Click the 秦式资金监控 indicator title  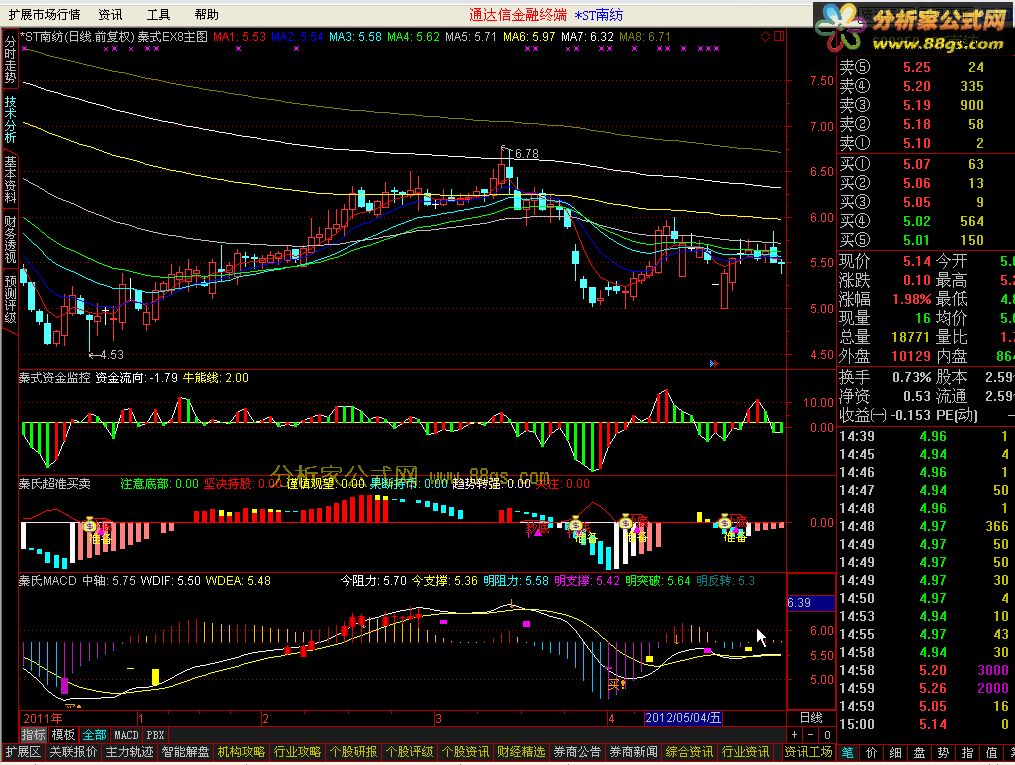[54, 377]
